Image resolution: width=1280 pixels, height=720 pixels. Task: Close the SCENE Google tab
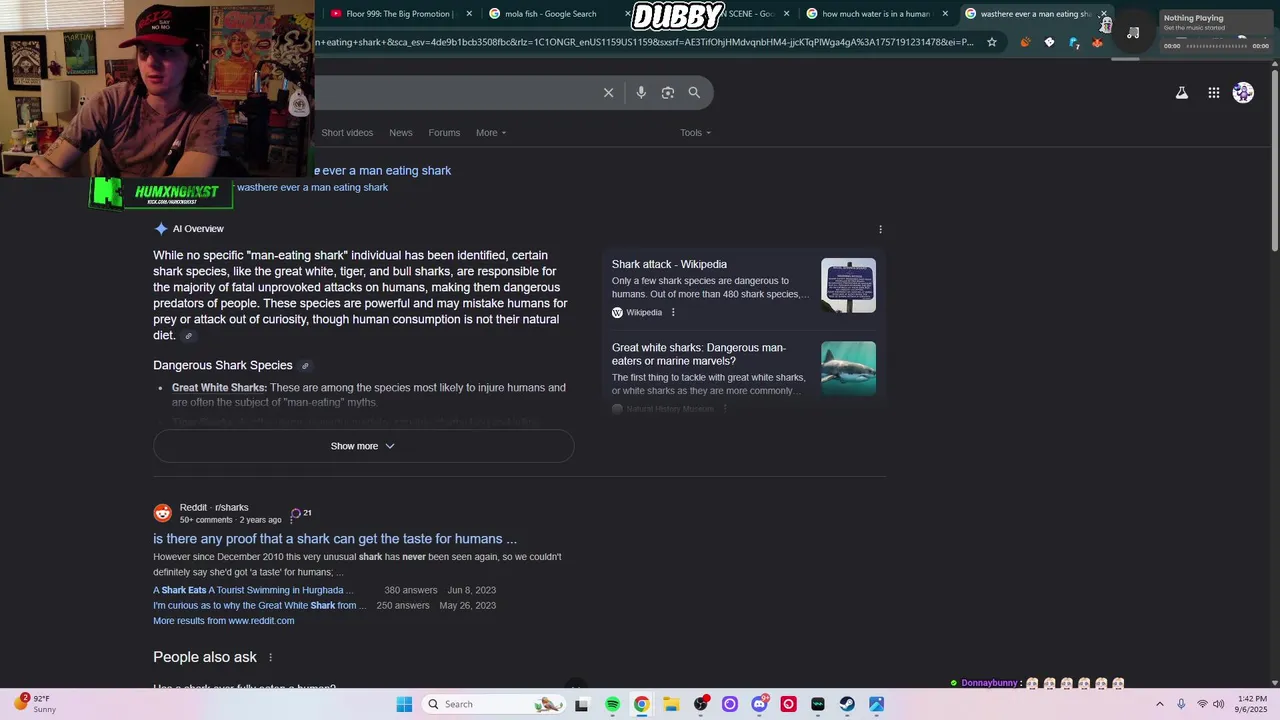tap(786, 14)
